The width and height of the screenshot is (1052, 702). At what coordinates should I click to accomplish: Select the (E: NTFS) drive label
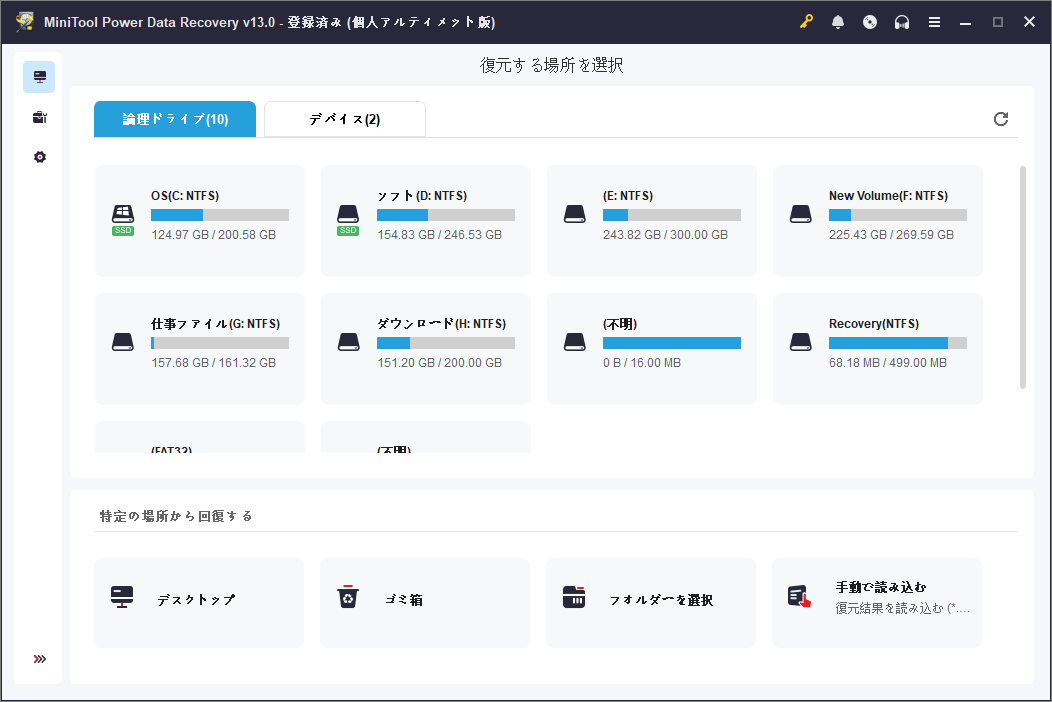point(628,196)
